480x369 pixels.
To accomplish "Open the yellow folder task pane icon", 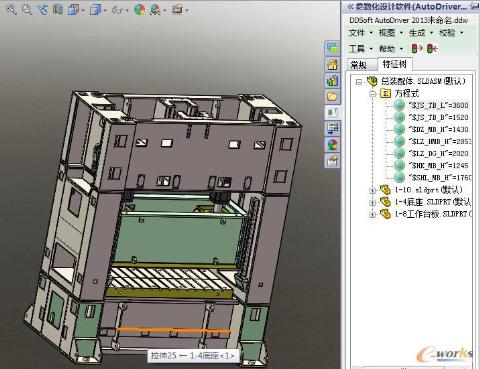I will pyautogui.click(x=332, y=96).
